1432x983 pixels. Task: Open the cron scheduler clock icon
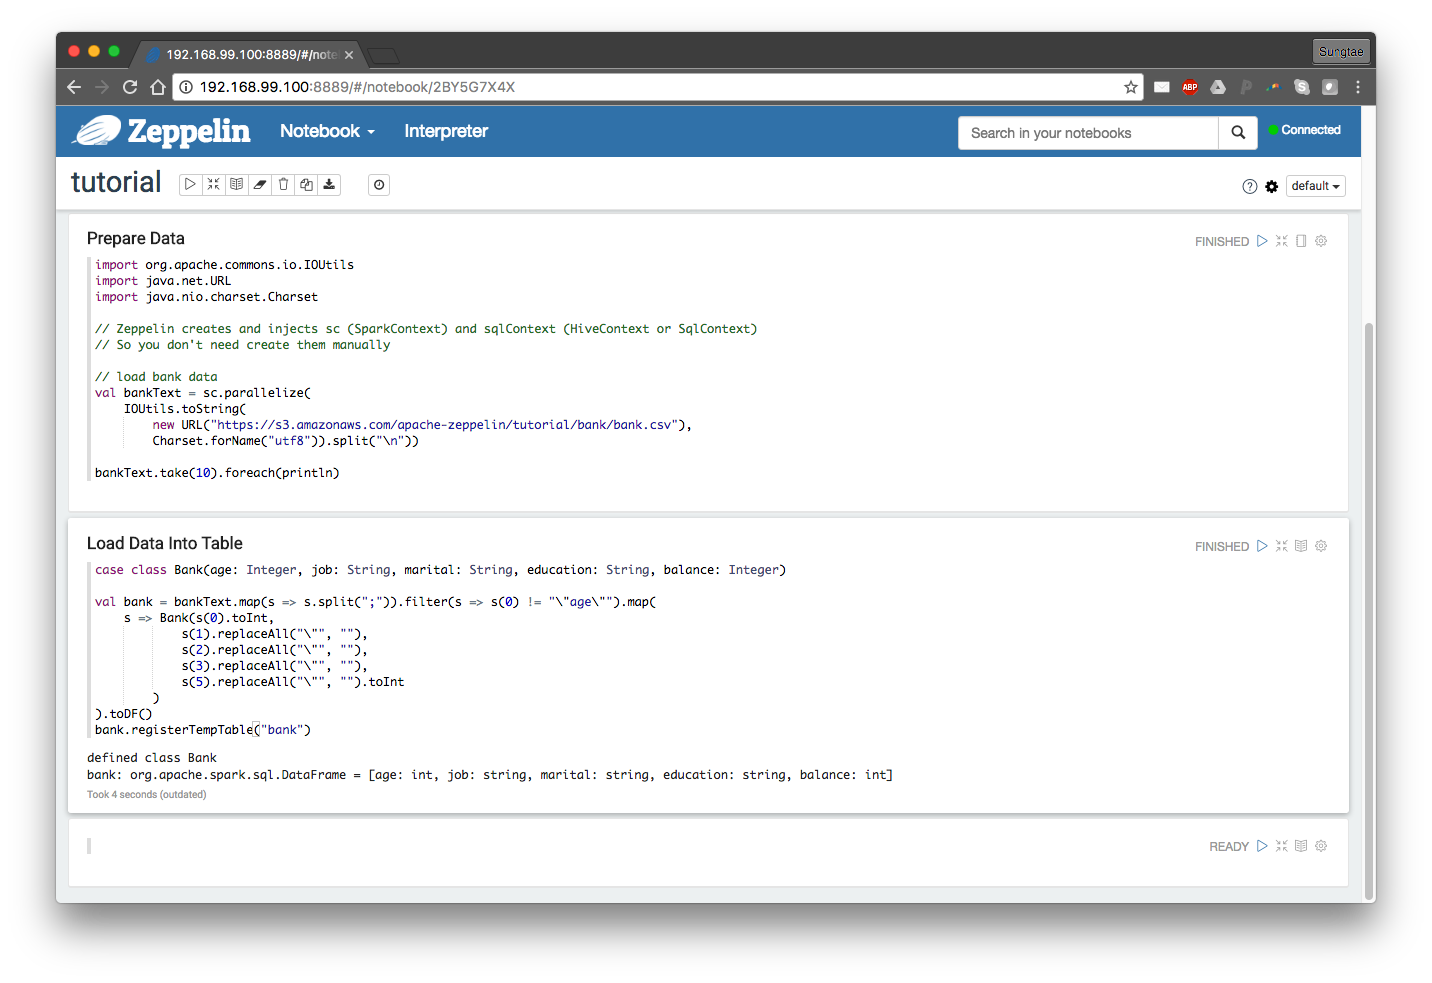379,185
